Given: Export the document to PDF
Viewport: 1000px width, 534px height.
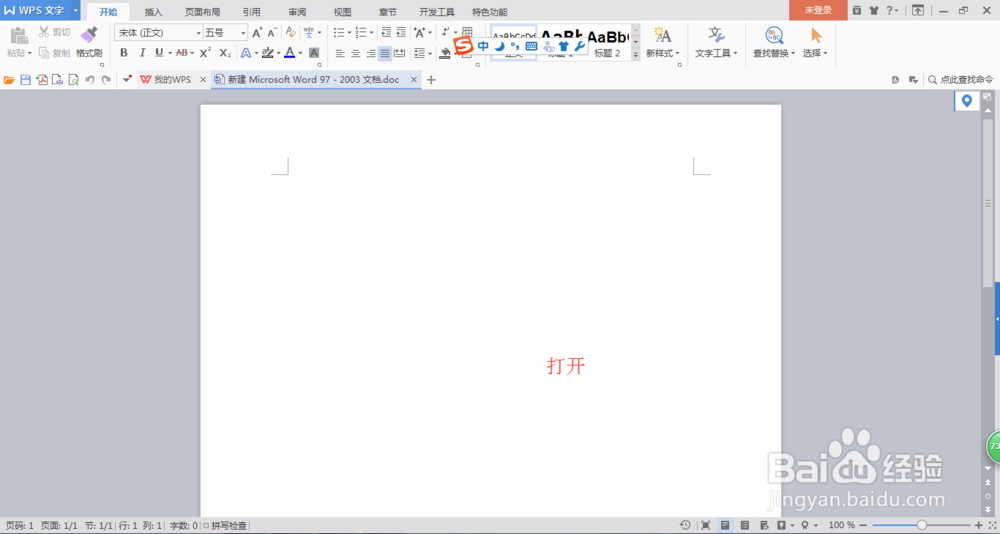Looking at the screenshot, I should (x=41, y=80).
